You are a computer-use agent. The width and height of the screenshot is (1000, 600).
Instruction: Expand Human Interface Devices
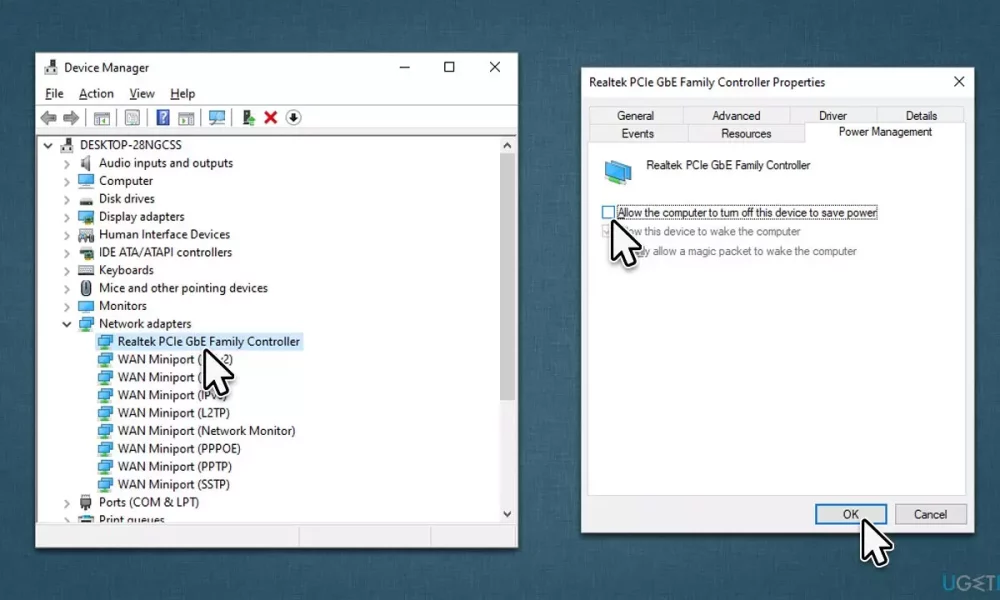[66, 235]
